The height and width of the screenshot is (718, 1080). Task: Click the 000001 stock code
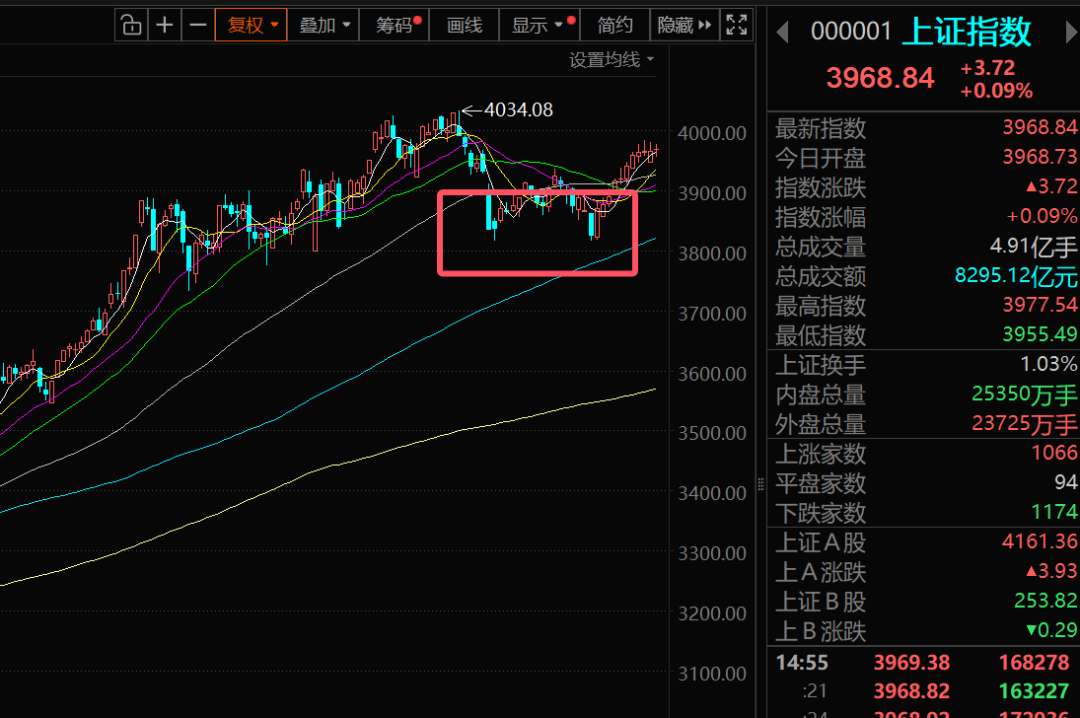click(850, 32)
